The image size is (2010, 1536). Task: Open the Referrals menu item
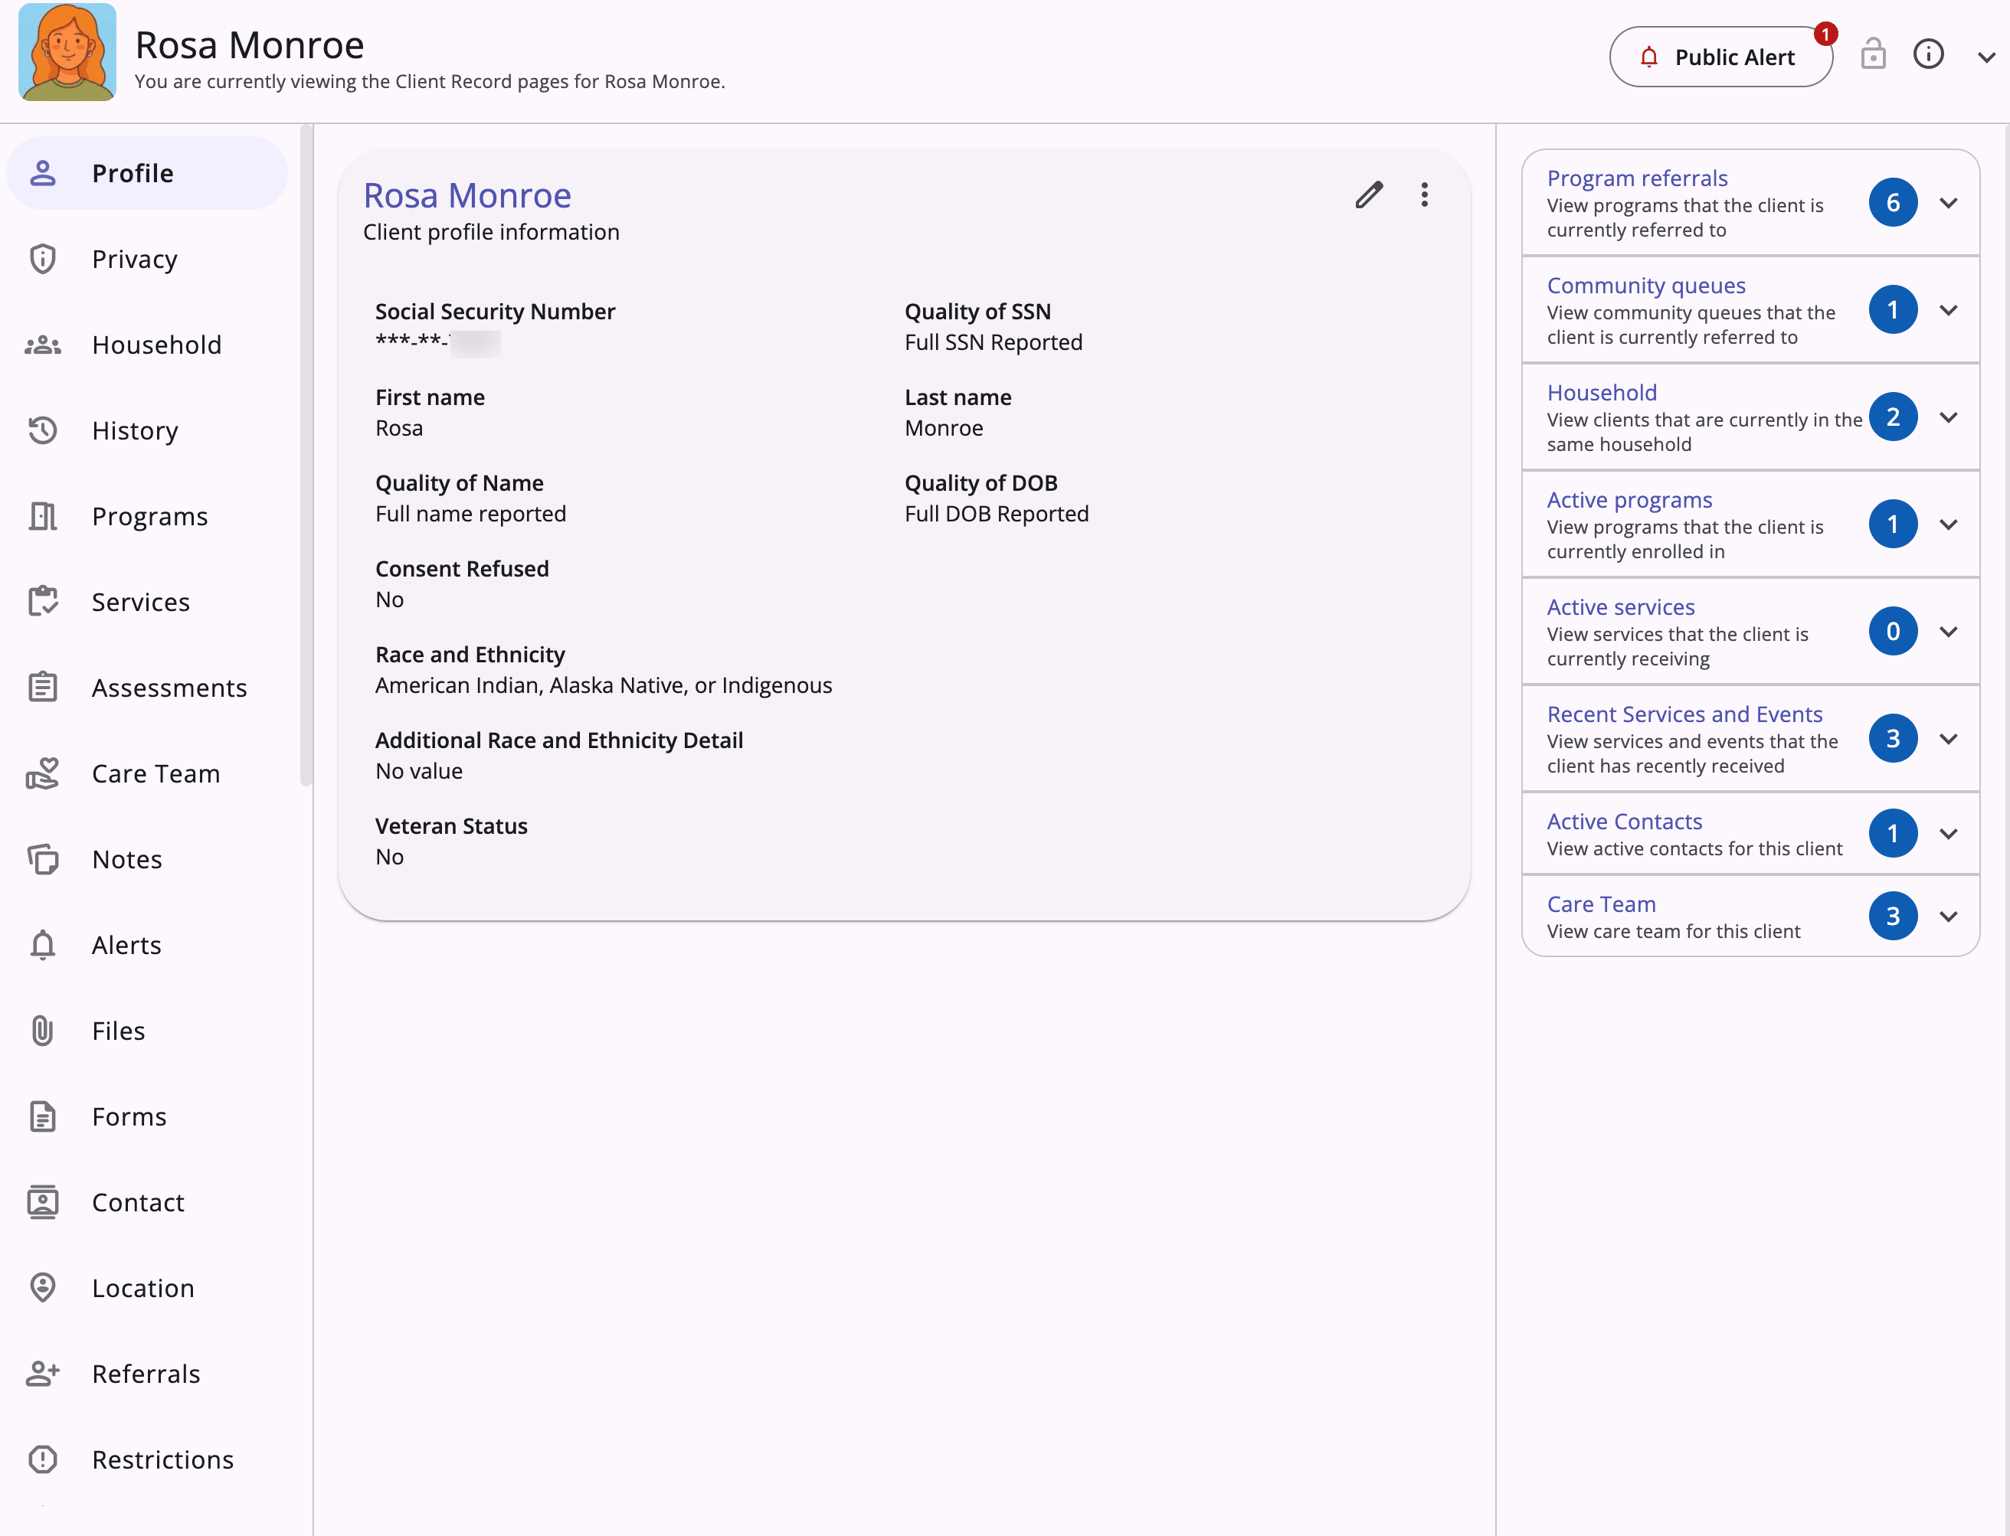(x=147, y=1374)
